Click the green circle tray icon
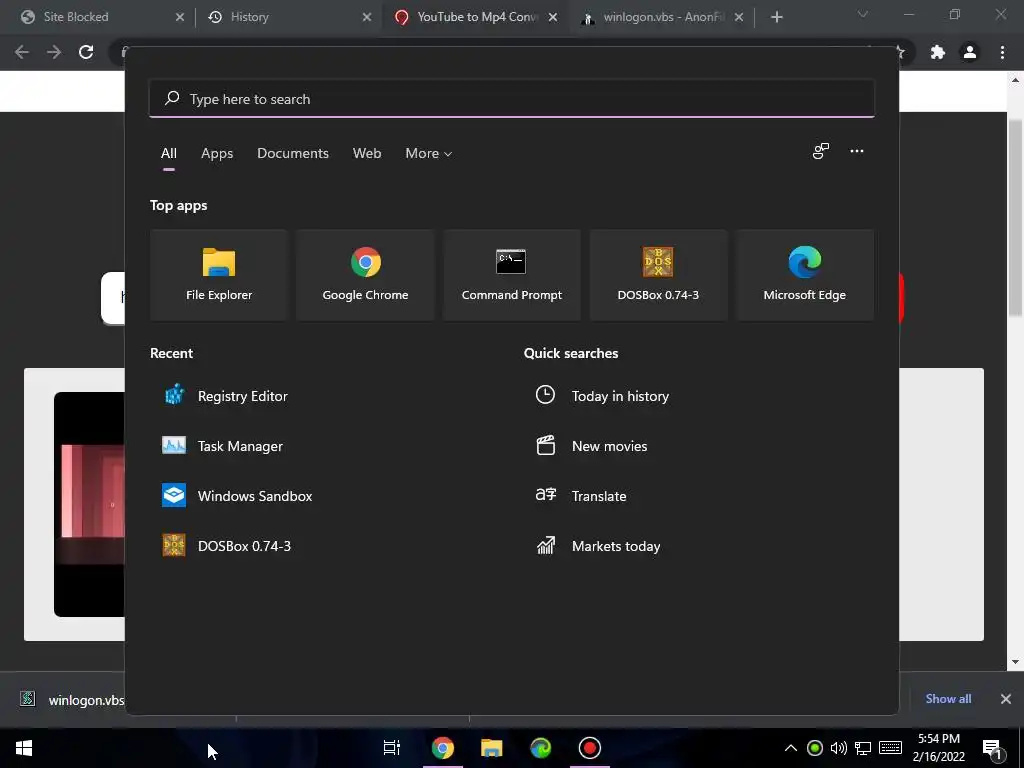Image resolution: width=1024 pixels, height=768 pixels. pyautogui.click(x=814, y=748)
